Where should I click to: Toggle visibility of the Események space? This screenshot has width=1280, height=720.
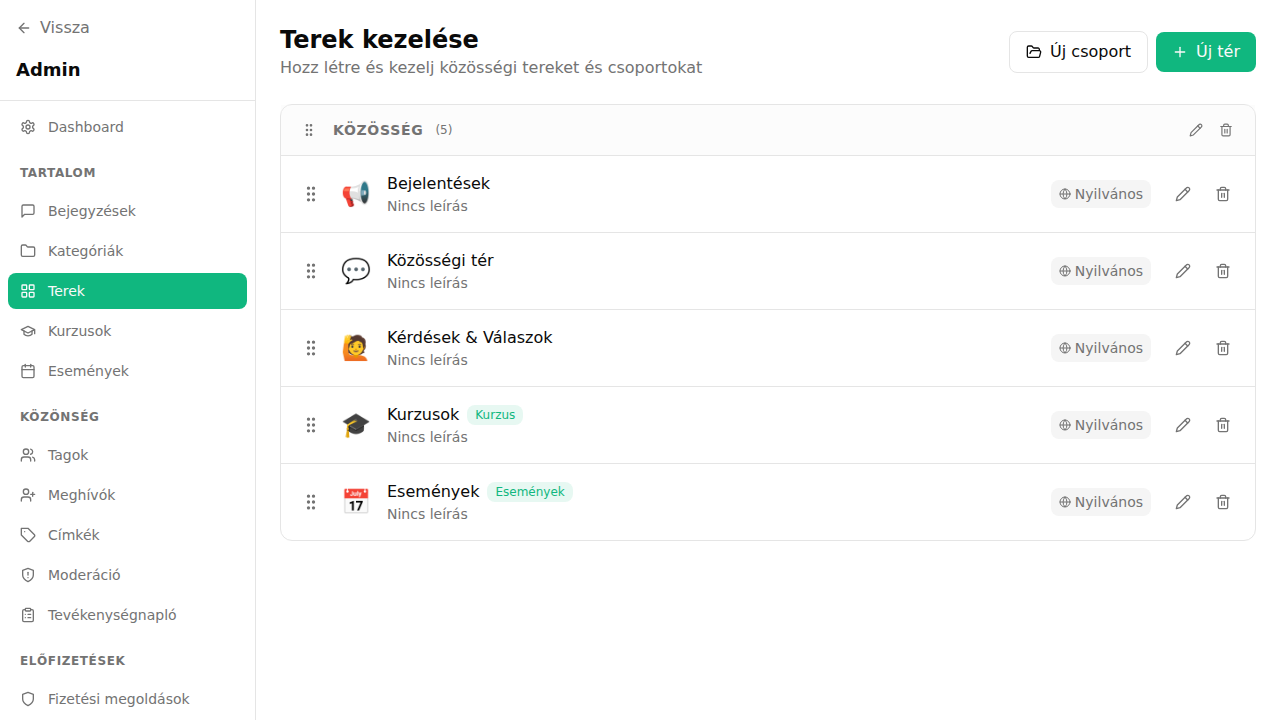tap(1100, 501)
